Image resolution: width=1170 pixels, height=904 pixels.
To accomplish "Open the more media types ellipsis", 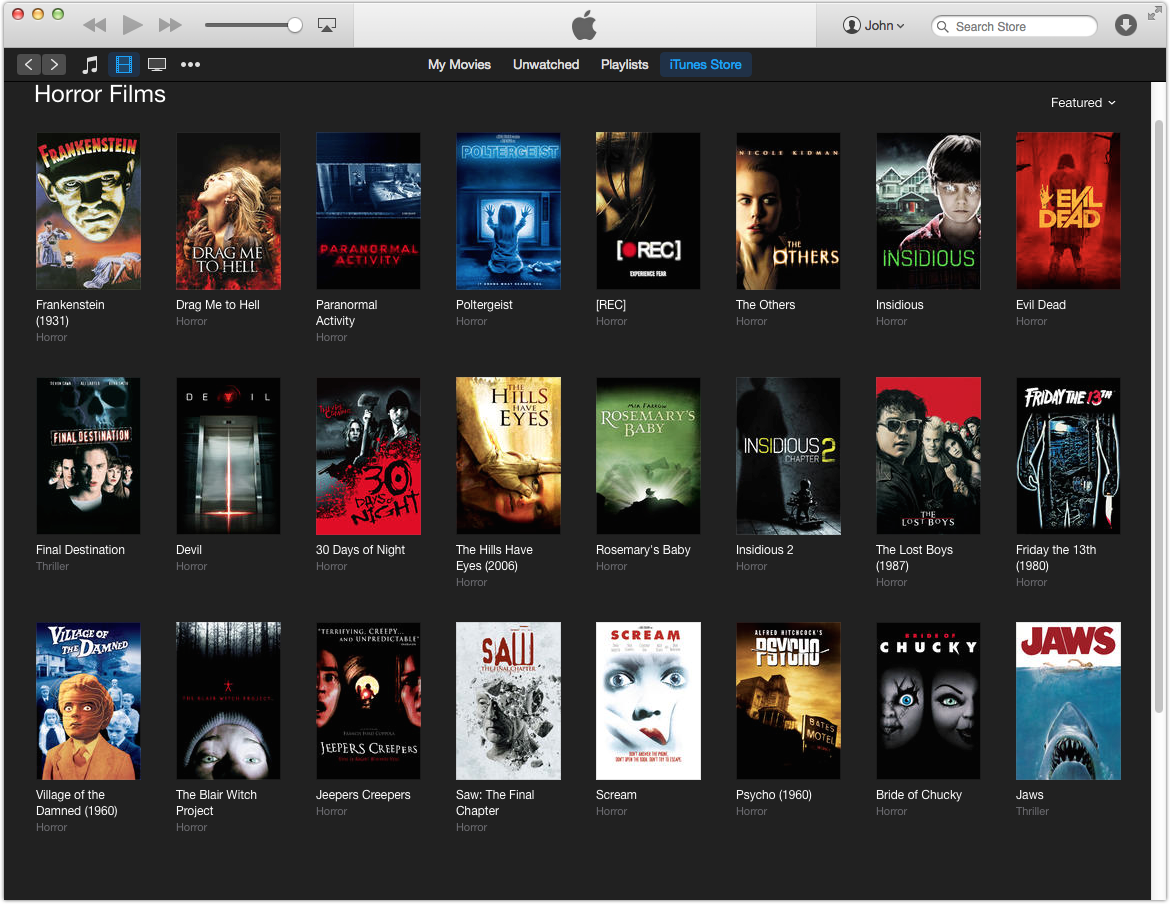I will [x=190, y=64].
